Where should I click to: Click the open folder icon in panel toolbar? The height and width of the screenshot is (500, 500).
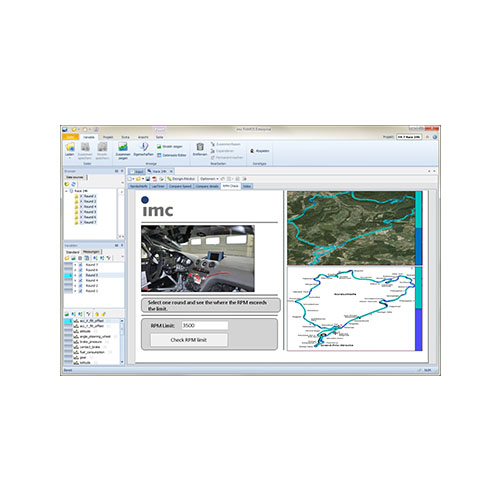(x=138, y=179)
